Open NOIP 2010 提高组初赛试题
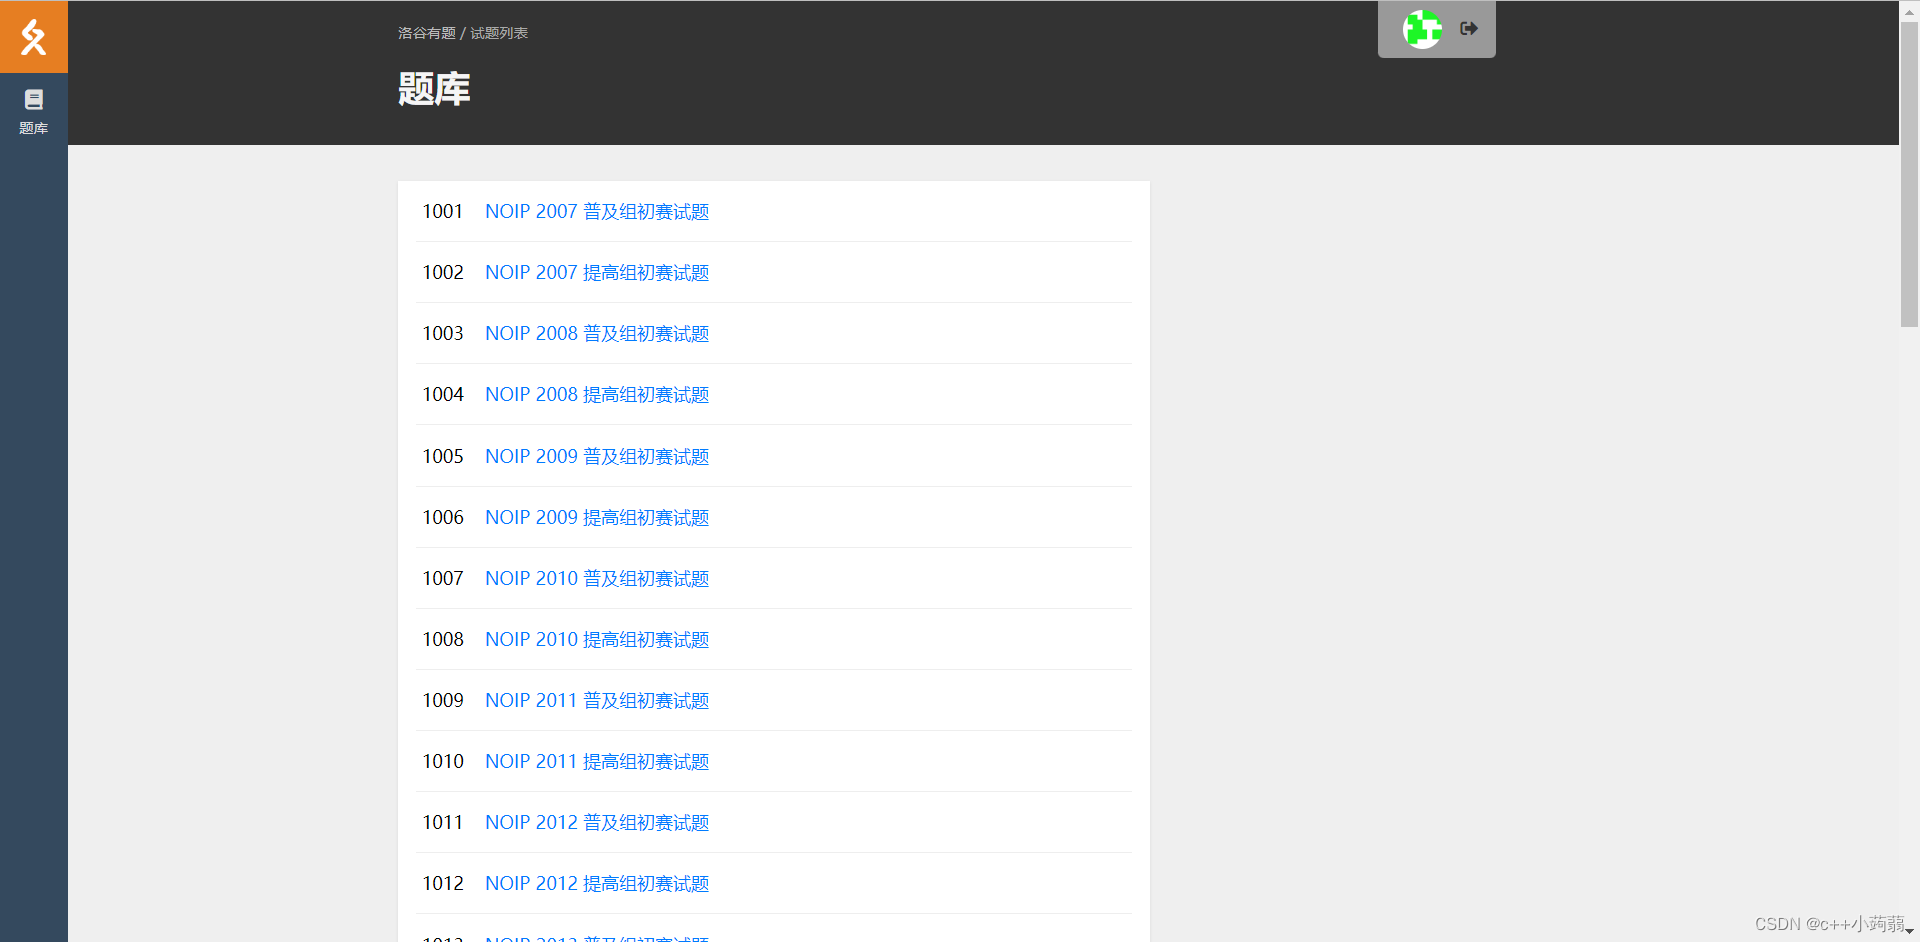 coord(597,640)
